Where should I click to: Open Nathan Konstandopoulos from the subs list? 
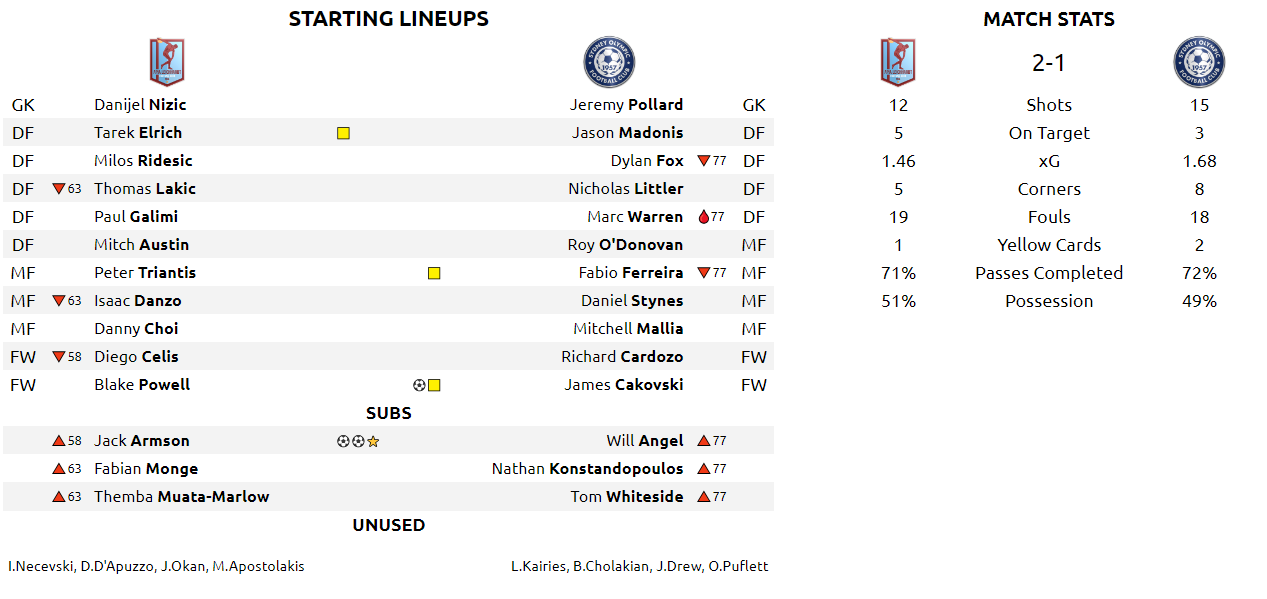pyautogui.click(x=587, y=469)
